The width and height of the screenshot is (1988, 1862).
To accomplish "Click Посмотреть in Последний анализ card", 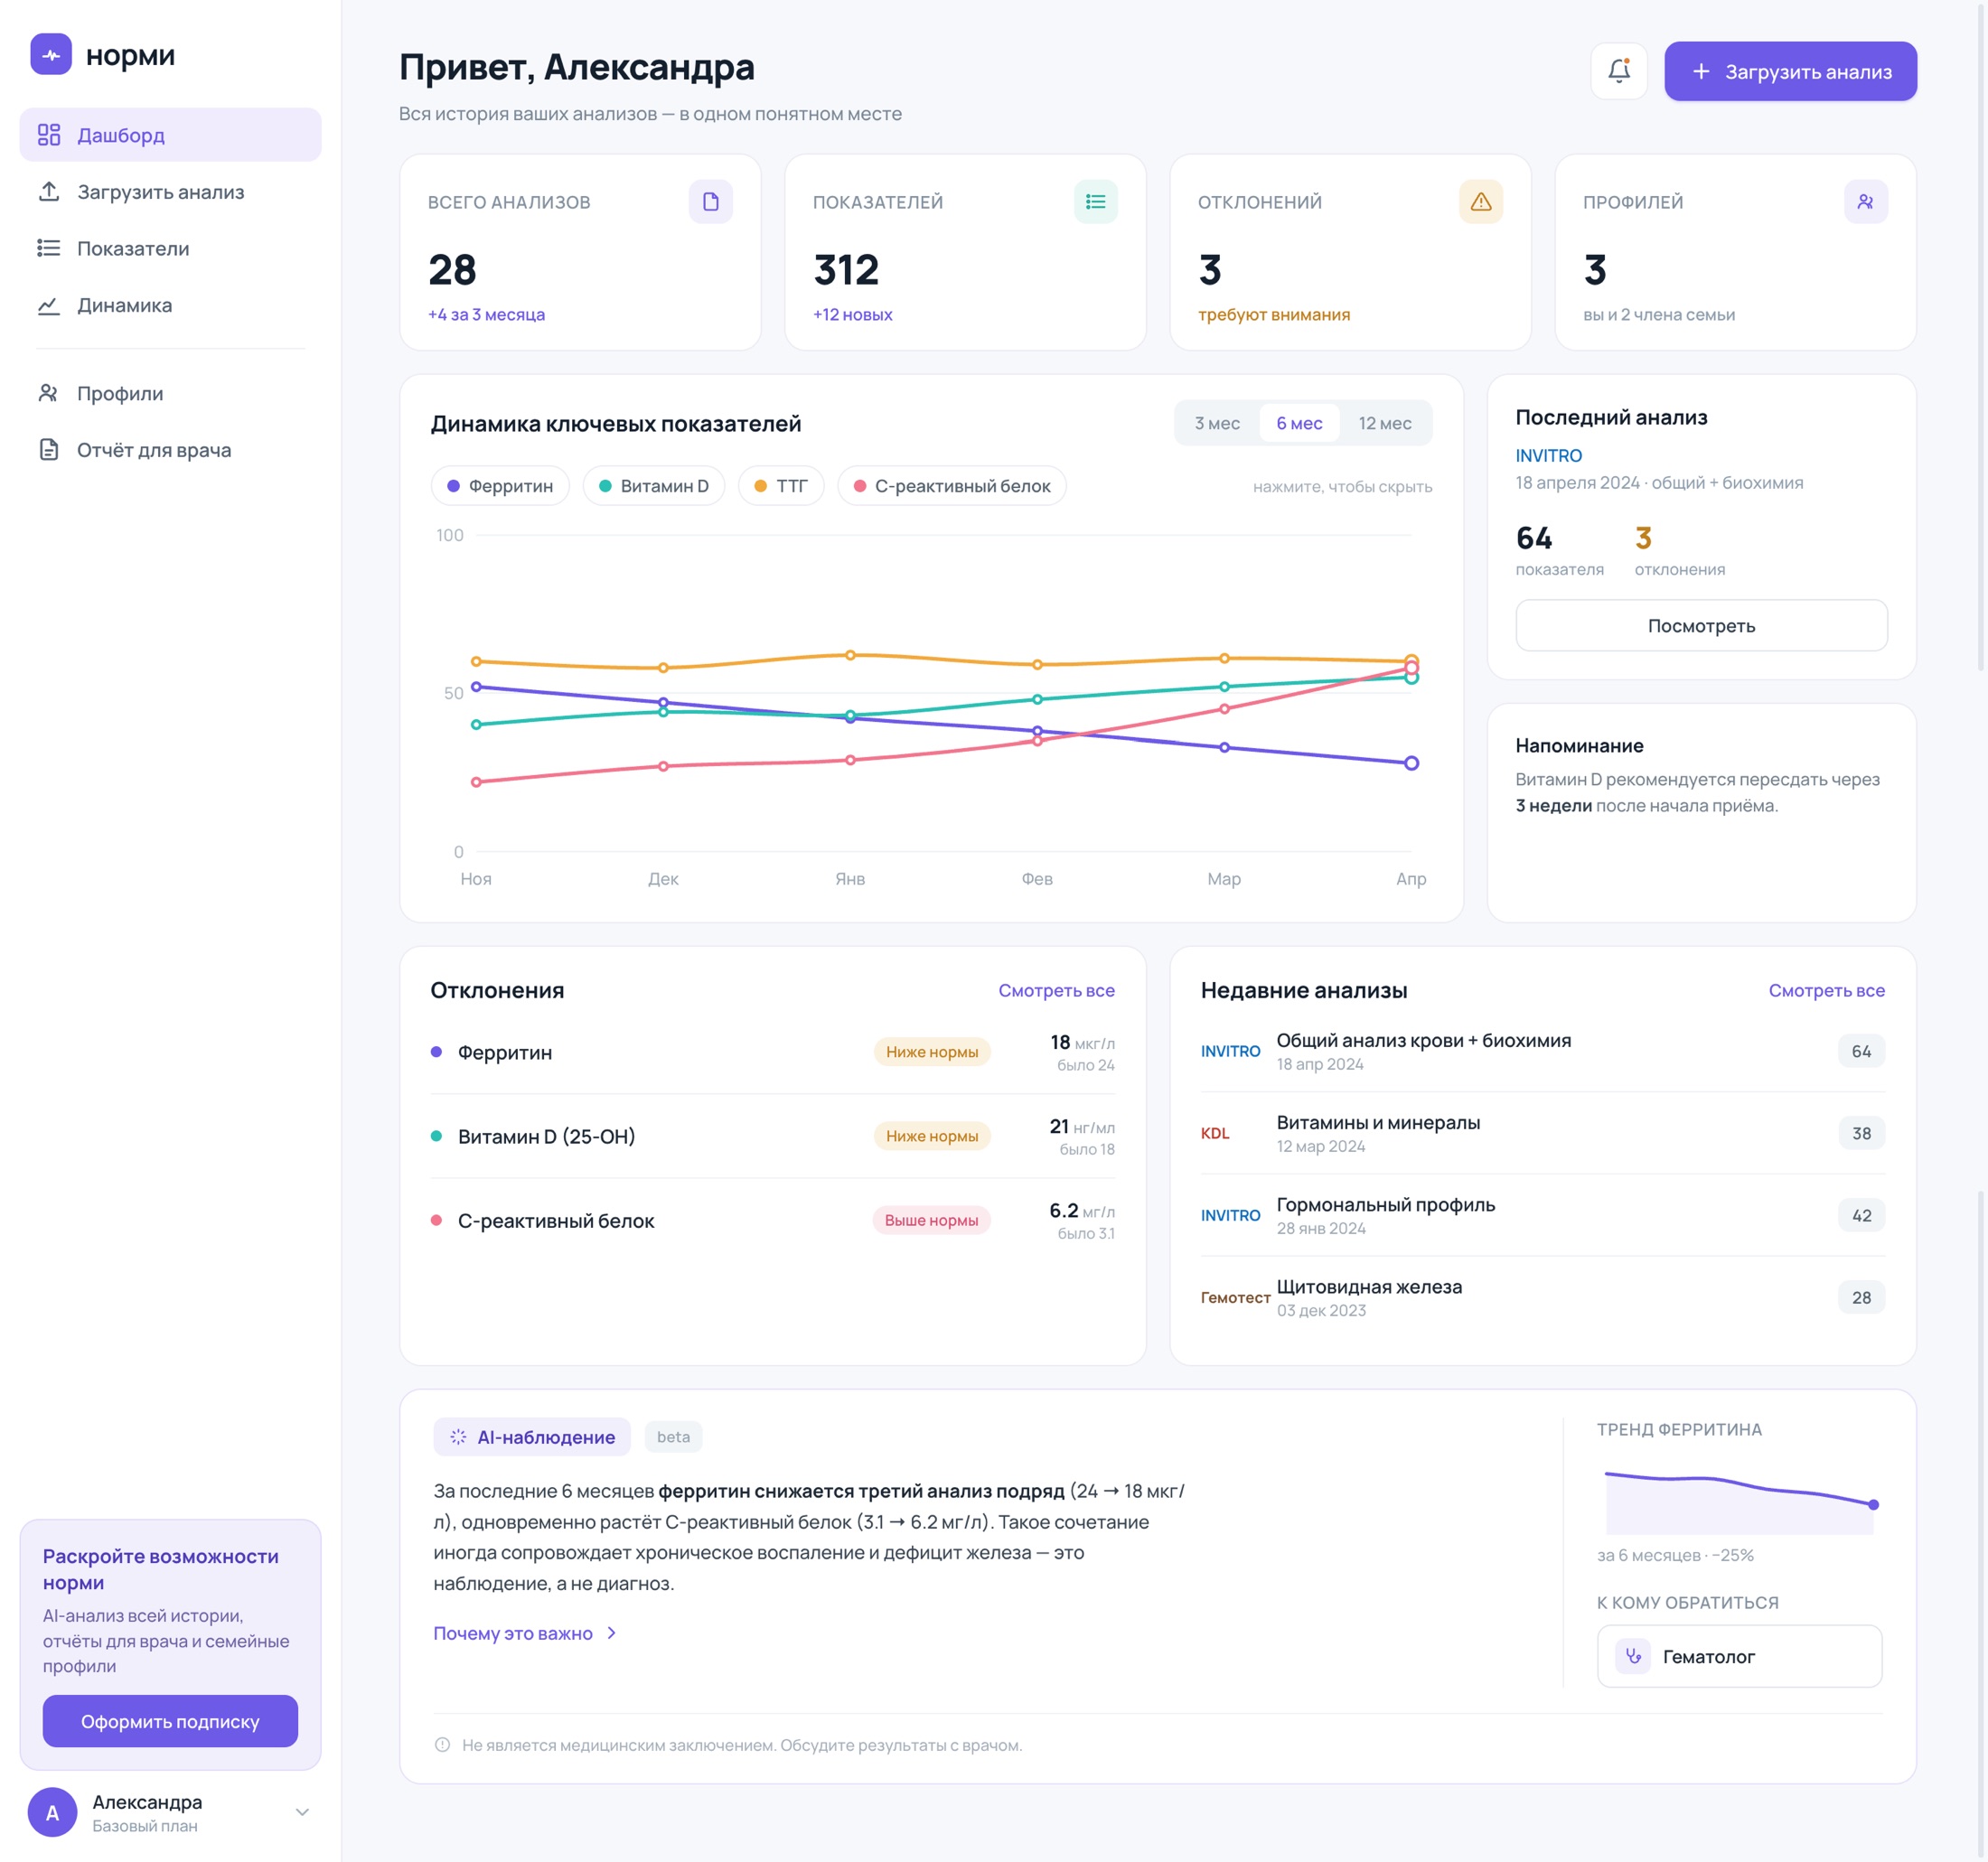I will coord(1701,626).
